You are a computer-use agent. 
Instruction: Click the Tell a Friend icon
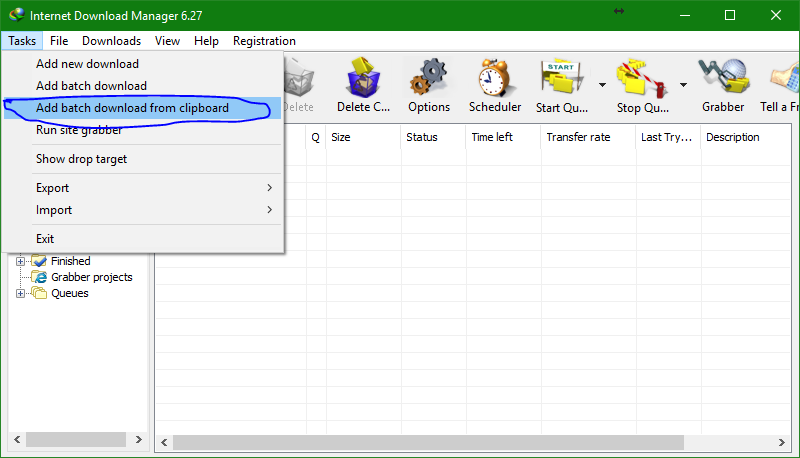click(x=785, y=78)
